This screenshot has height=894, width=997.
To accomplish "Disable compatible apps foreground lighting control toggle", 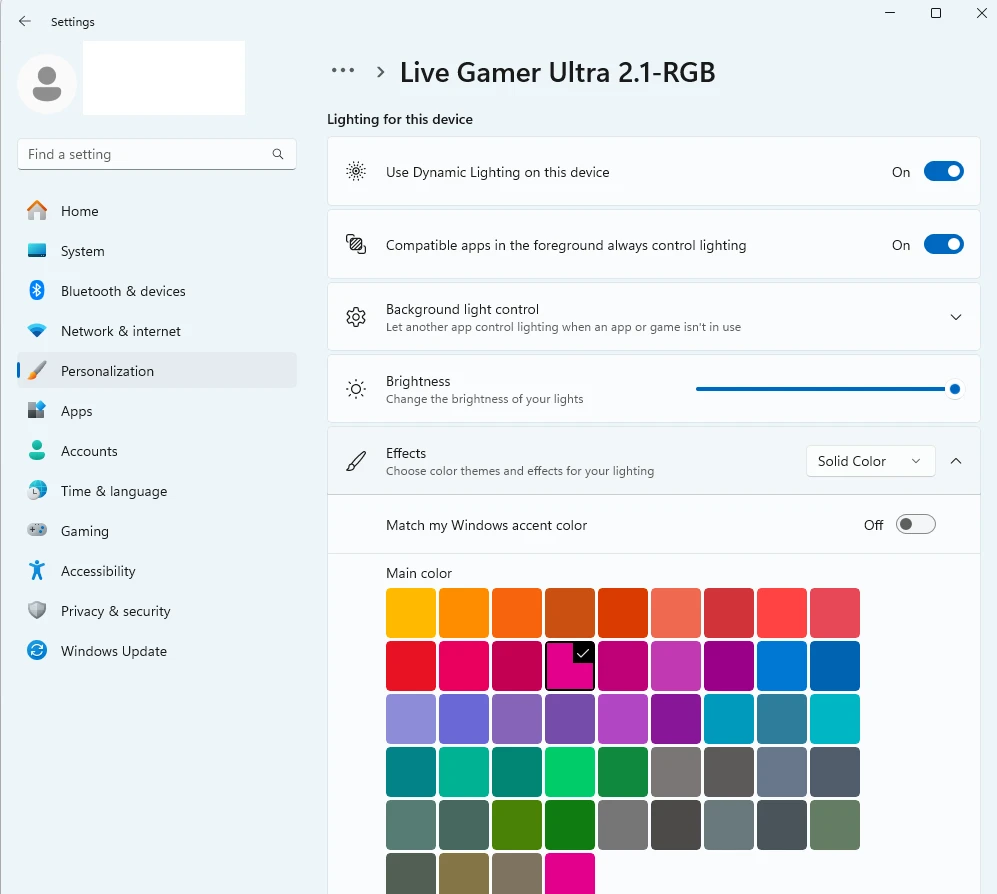I will point(943,245).
